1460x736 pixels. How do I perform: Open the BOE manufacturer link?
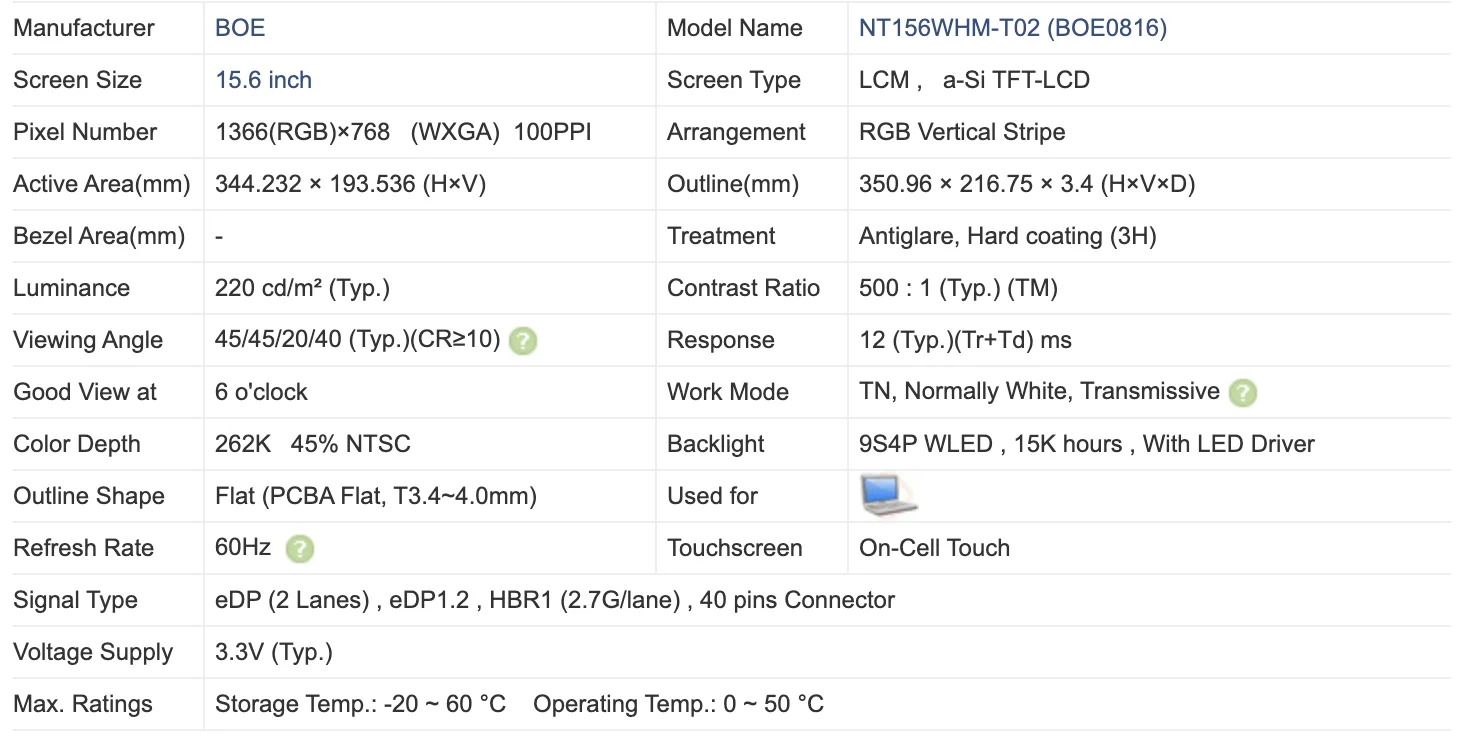(x=240, y=28)
